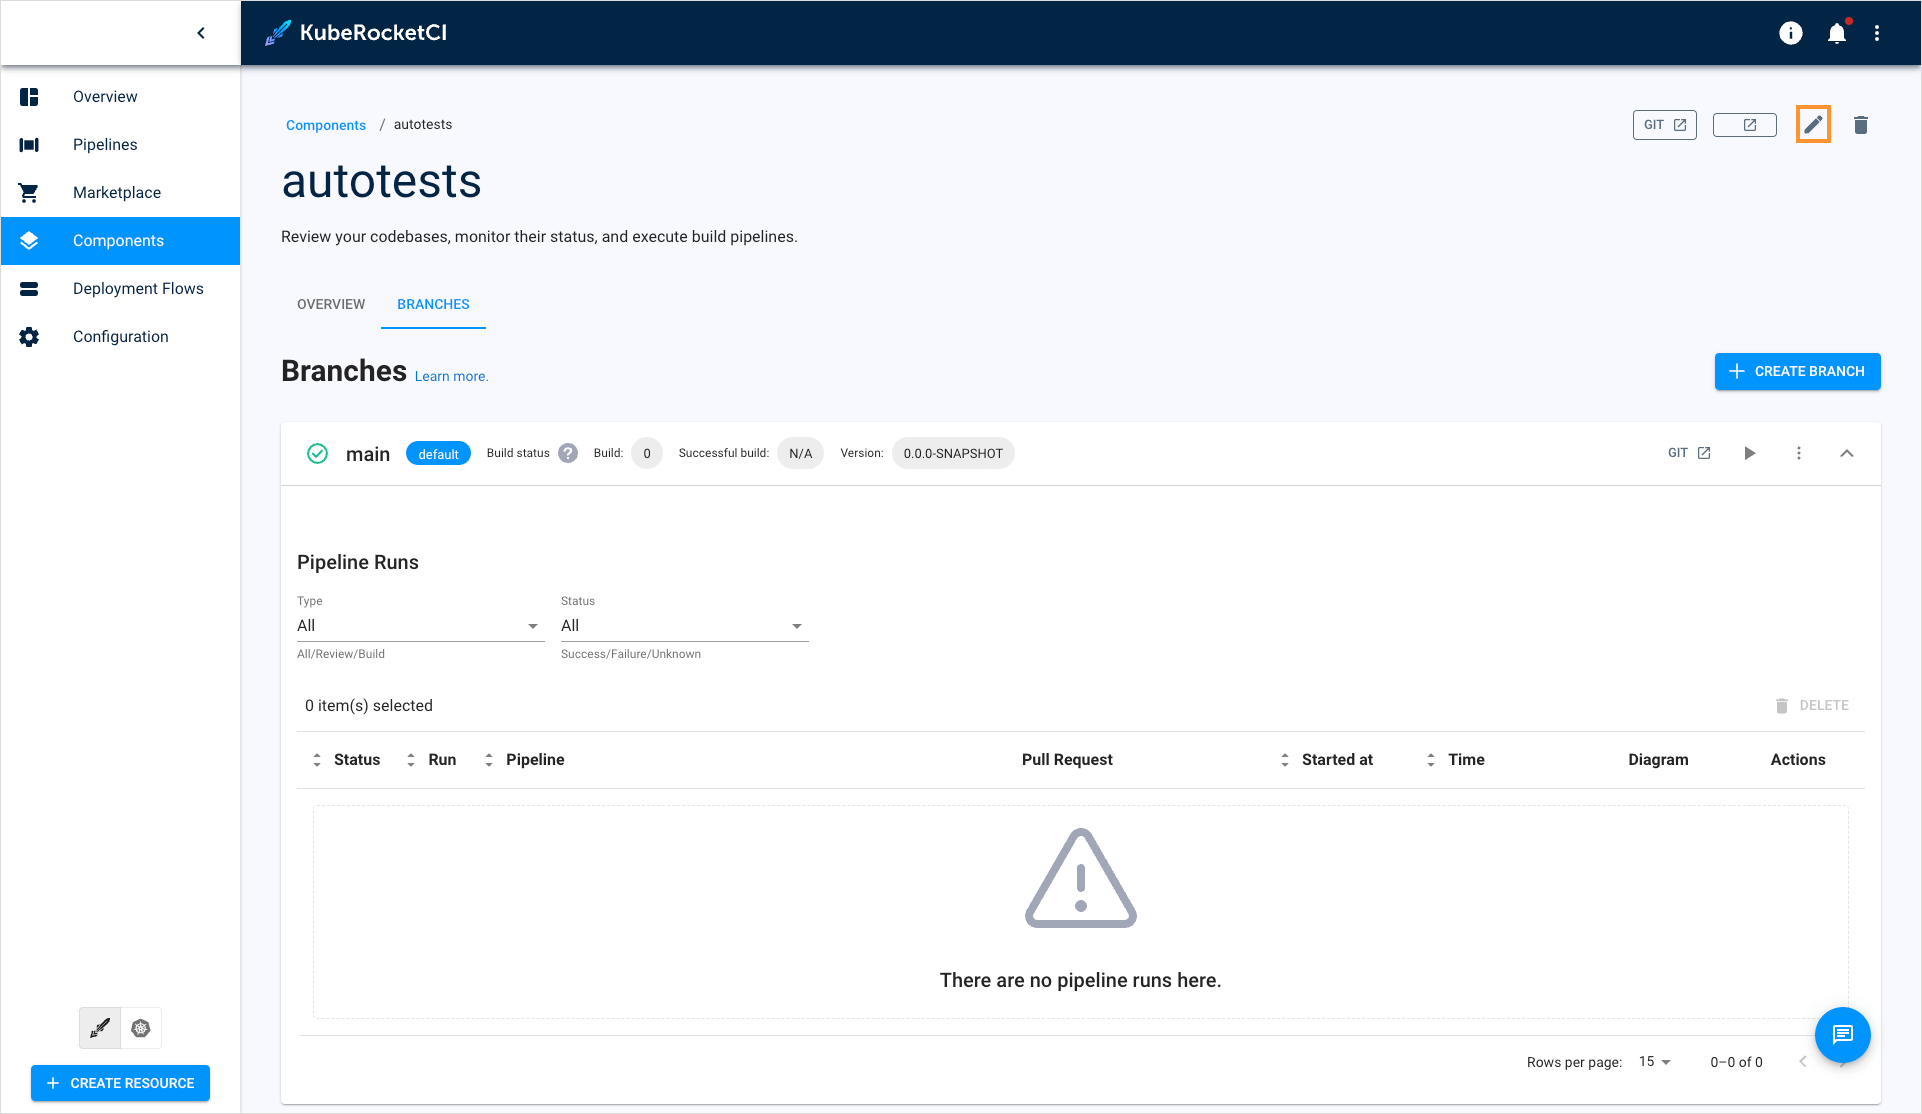Collapse the main branch details panel
The height and width of the screenshot is (1114, 1922).
coord(1846,453)
